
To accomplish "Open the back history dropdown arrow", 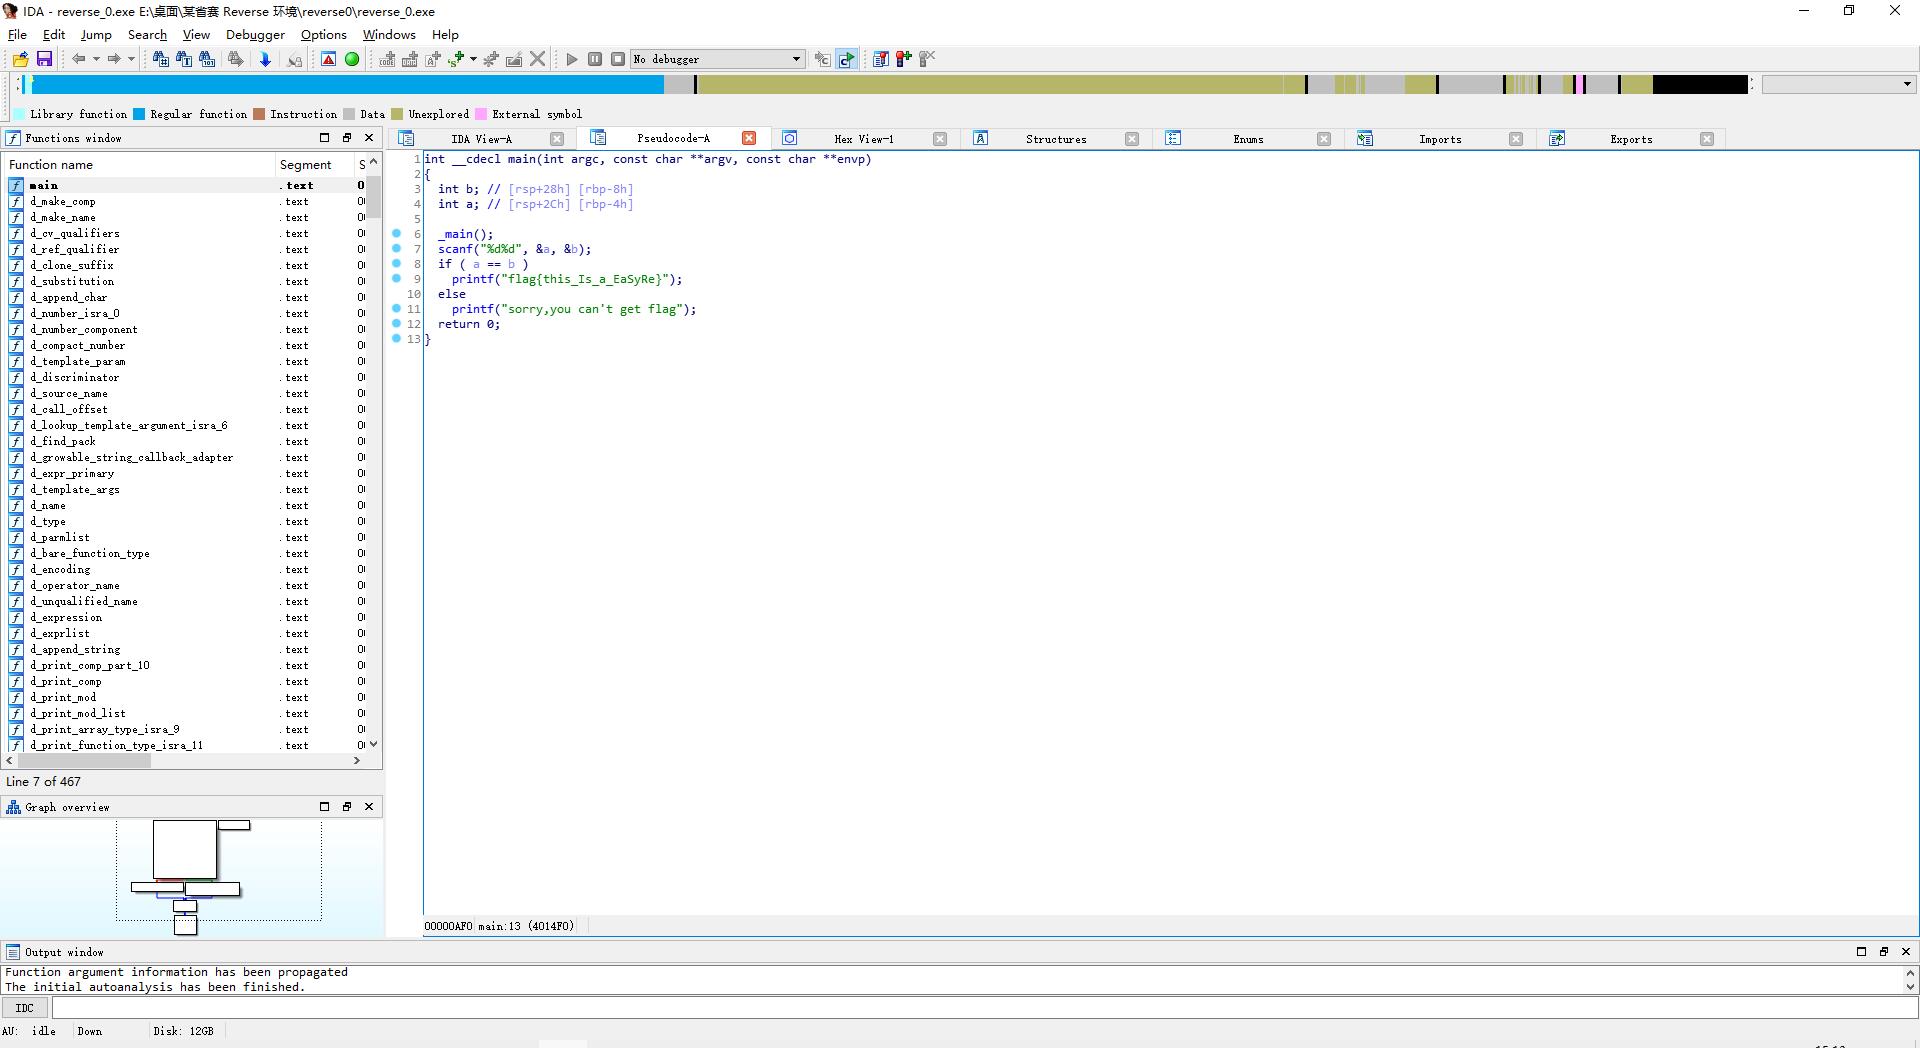I will (x=96, y=59).
